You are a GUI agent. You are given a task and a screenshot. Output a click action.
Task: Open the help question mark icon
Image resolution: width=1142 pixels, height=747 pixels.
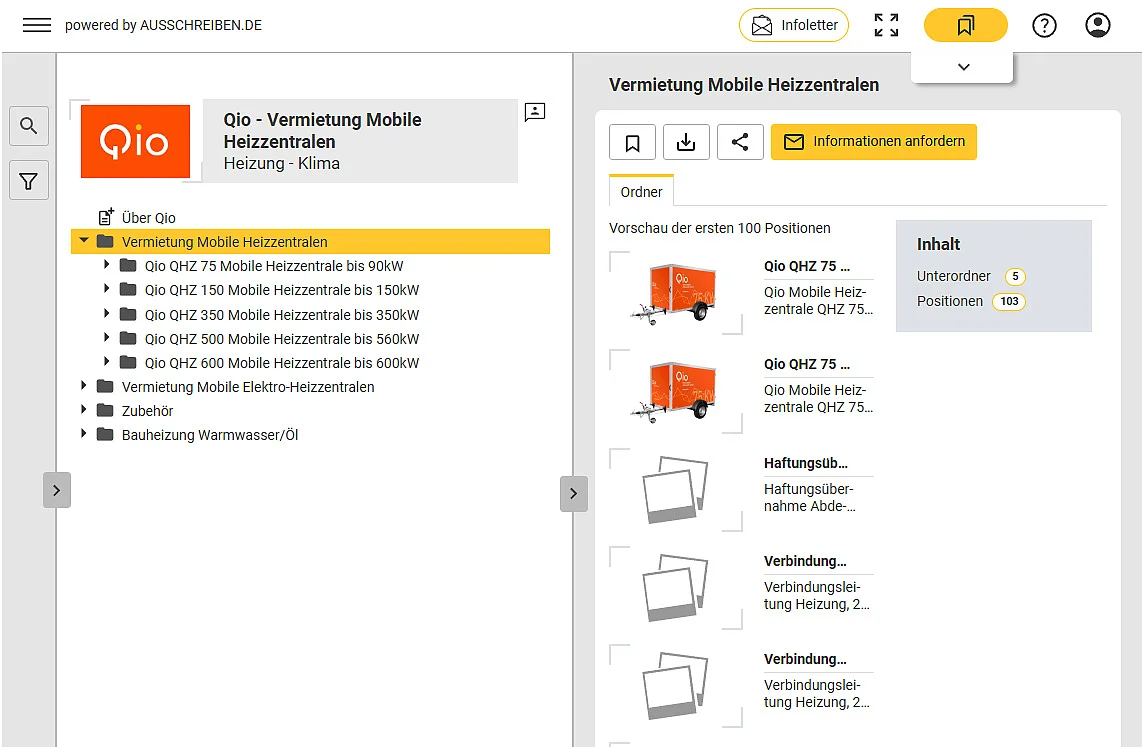point(1044,25)
